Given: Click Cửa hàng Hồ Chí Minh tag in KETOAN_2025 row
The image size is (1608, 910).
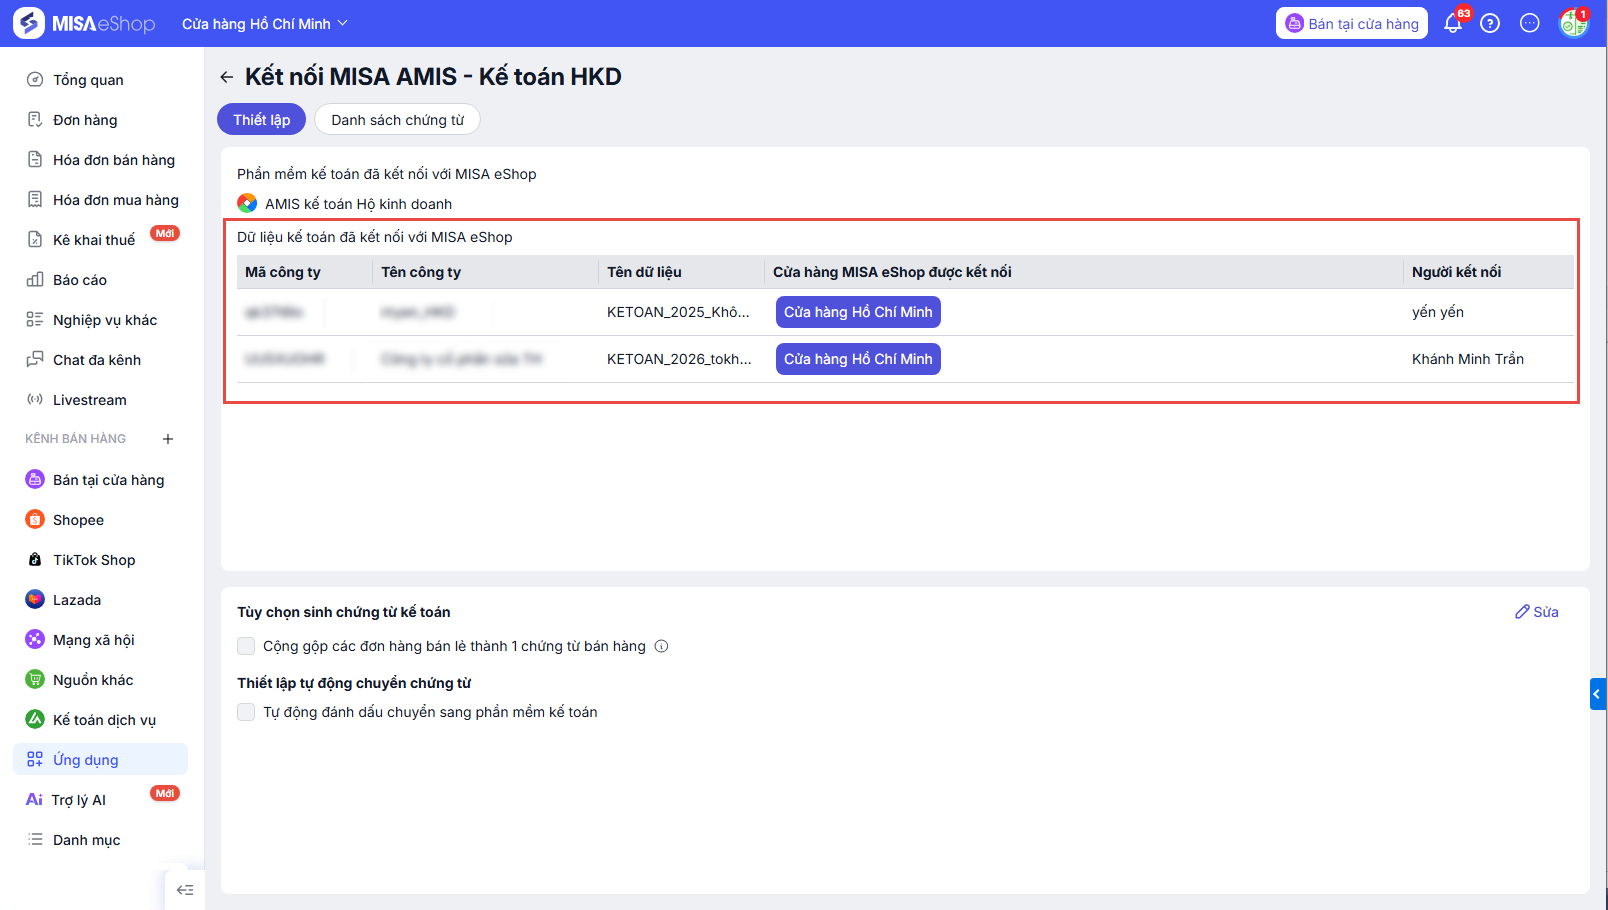Looking at the screenshot, I should [x=858, y=312].
